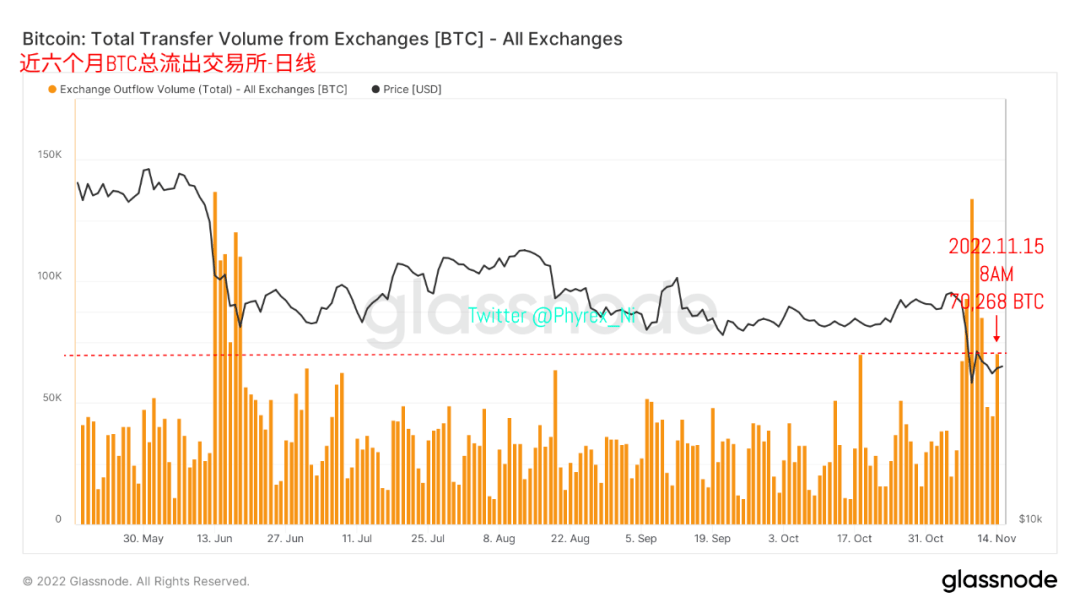Click the Glassnode copyright notice text
1080x608 pixels.
pos(136,581)
